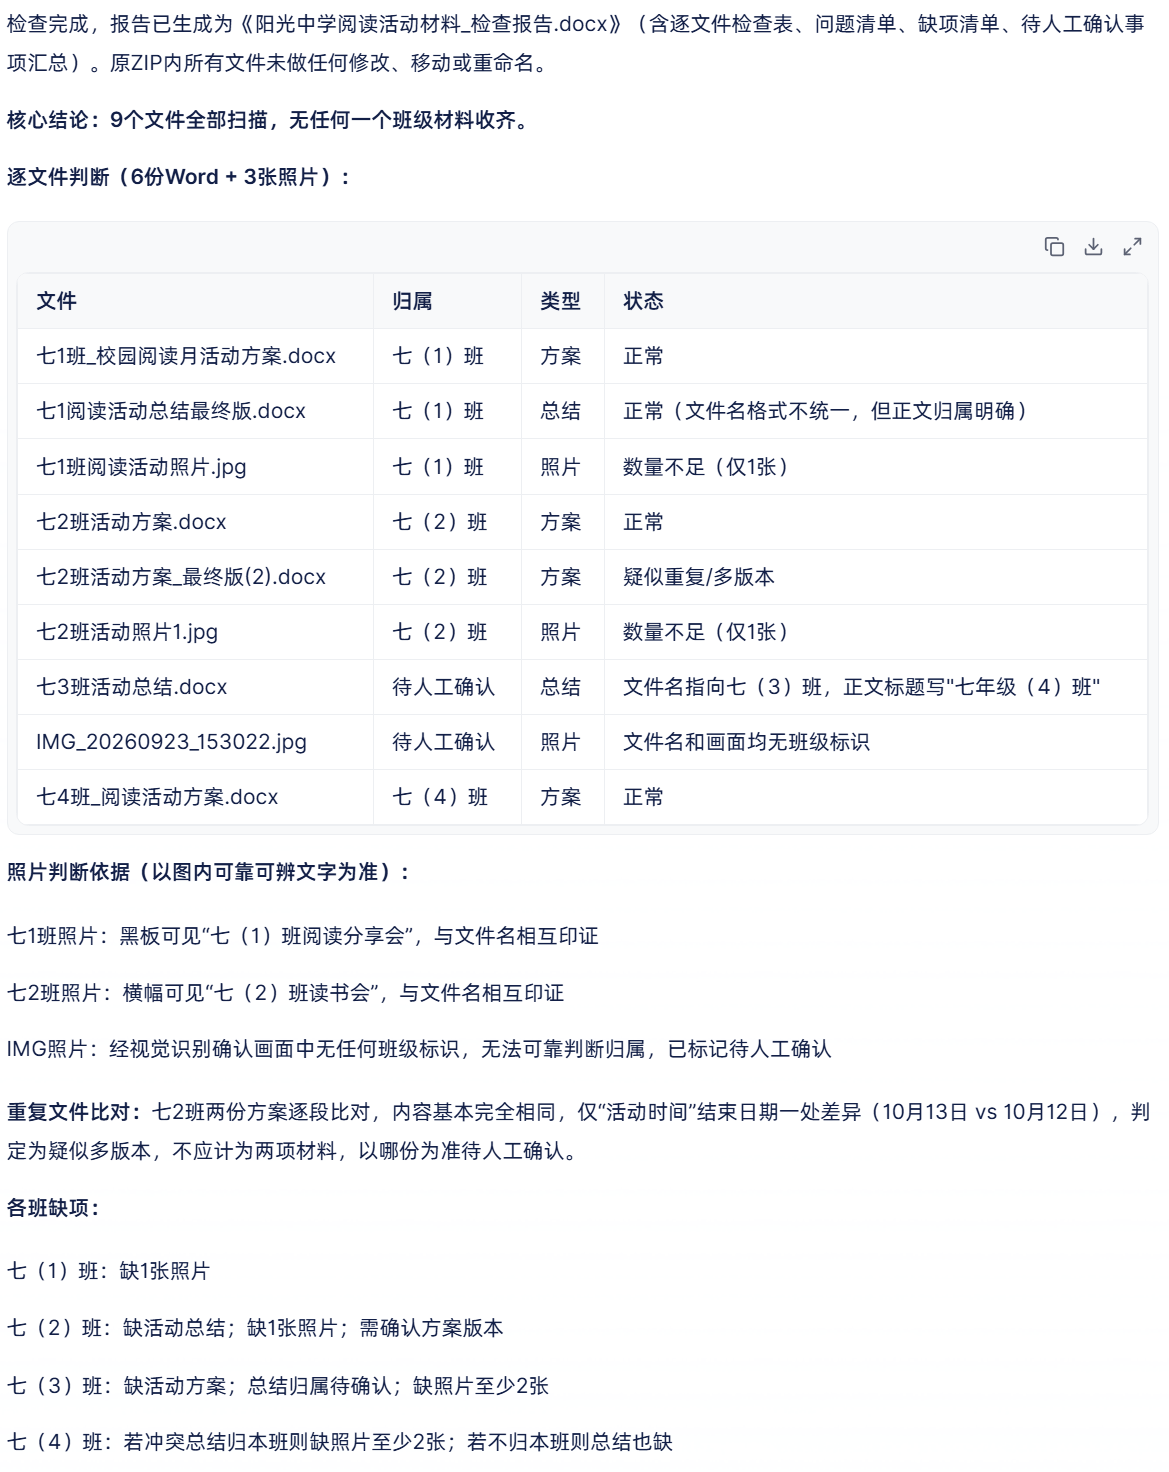Click line IMG照片 经视觉识别确认
The width and height of the screenshot is (1169, 1472).
419,1049
